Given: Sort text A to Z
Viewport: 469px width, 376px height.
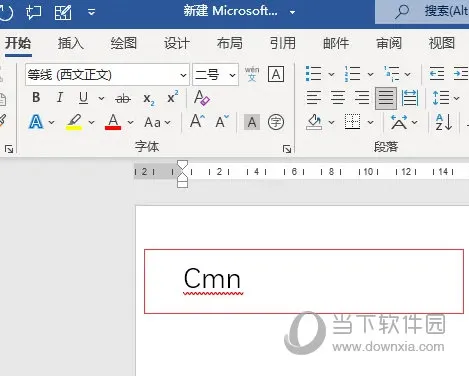Looking at the screenshot, I should pos(444,122).
